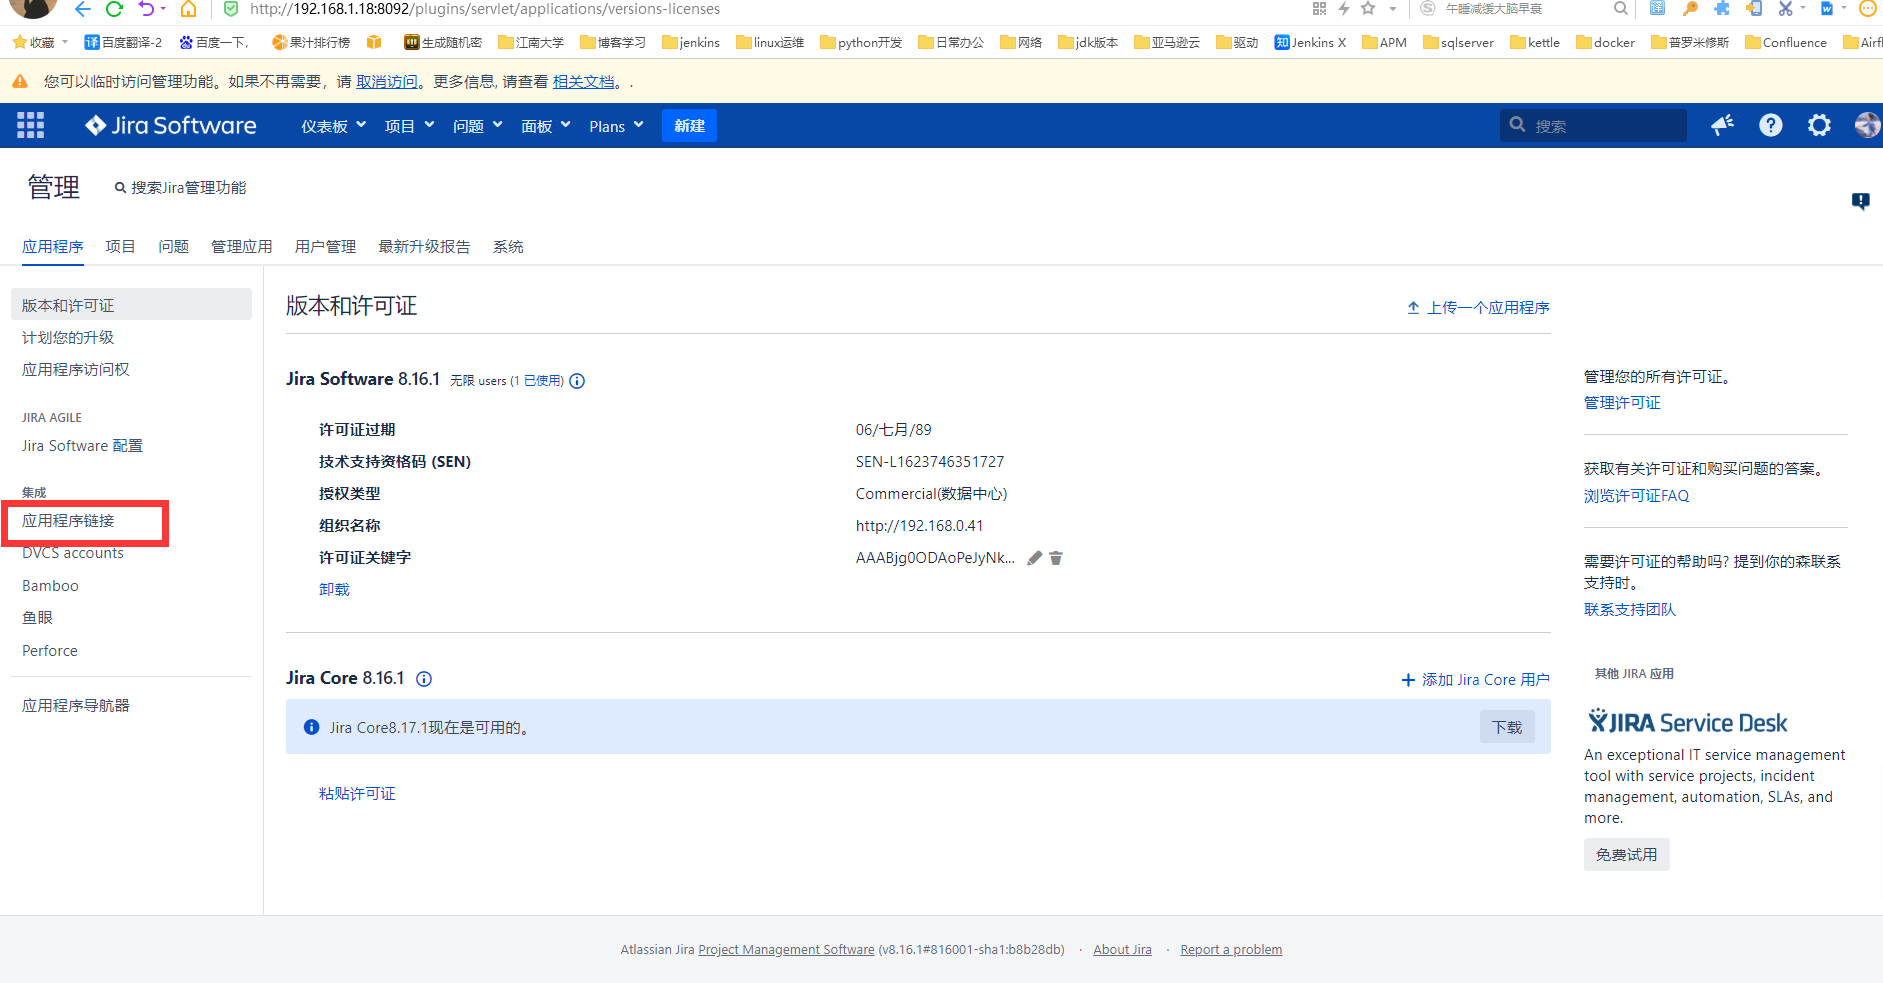The image size is (1883, 983).
Task: Open the Confluence bookmark folder
Action: (1785, 42)
